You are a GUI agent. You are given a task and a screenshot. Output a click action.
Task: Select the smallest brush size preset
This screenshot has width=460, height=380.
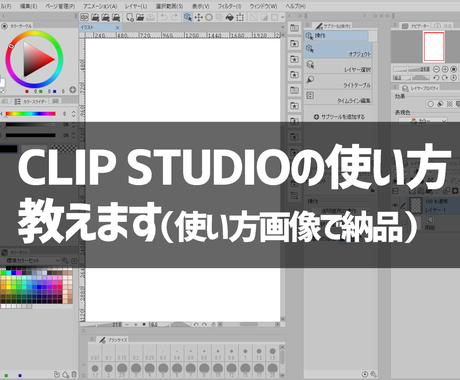[x=95, y=354]
